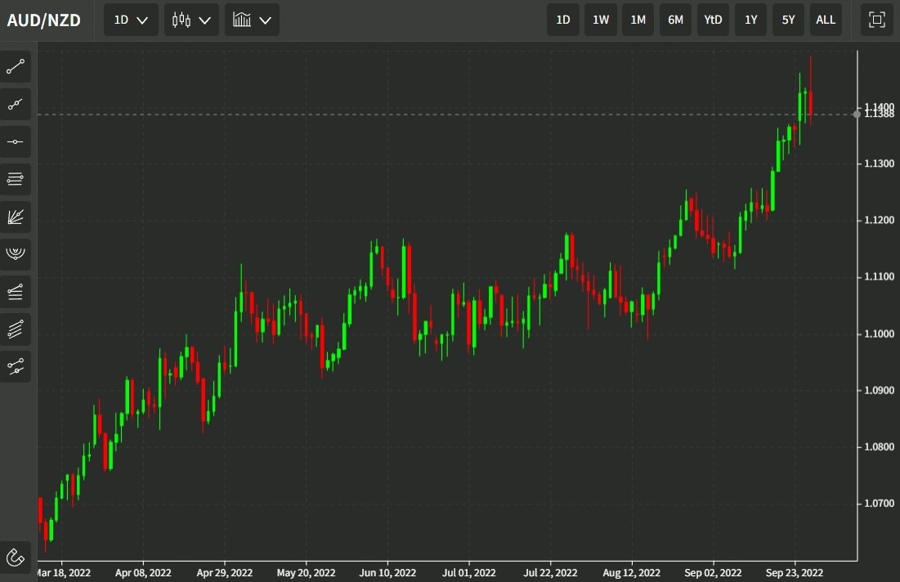Screen dimensions: 900x582
Task: Switch to the 5Y view
Action: (x=788, y=19)
